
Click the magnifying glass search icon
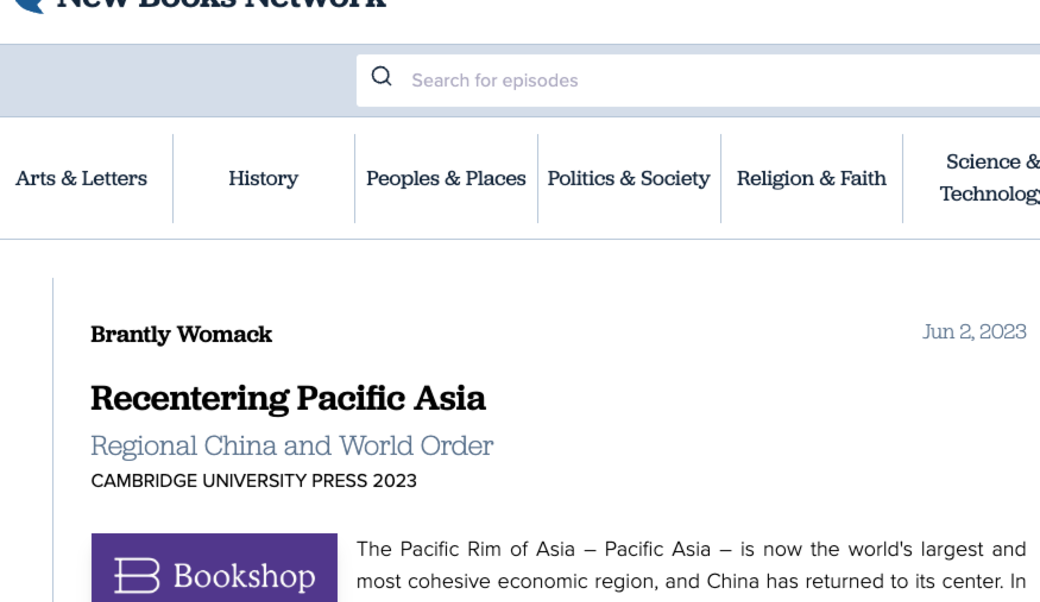coord(381,77)
